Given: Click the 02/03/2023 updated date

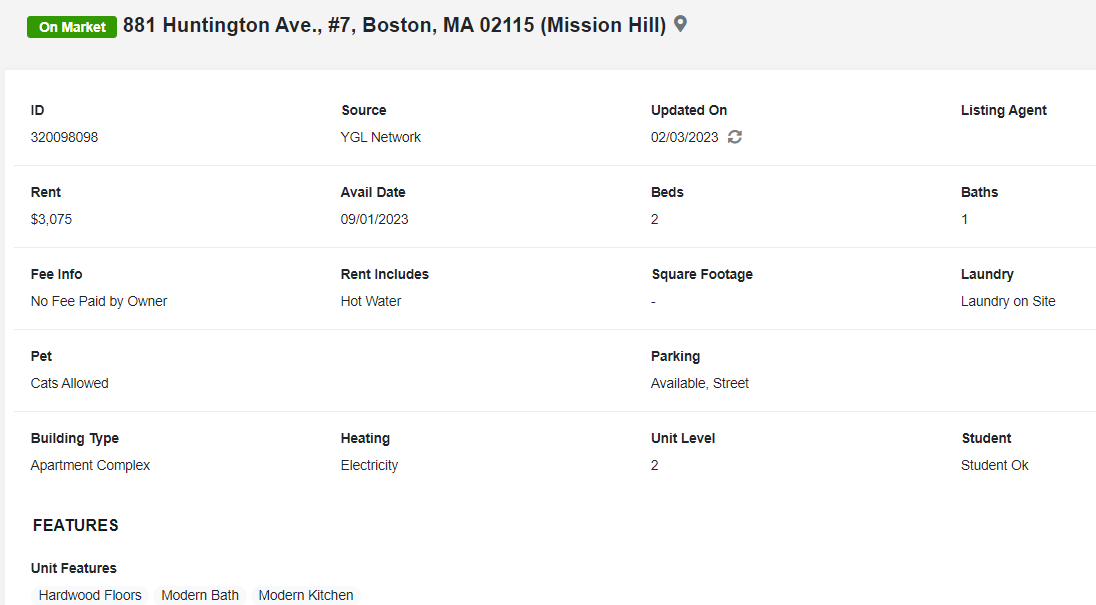Looking at the screenshot, I should [684, 137].
